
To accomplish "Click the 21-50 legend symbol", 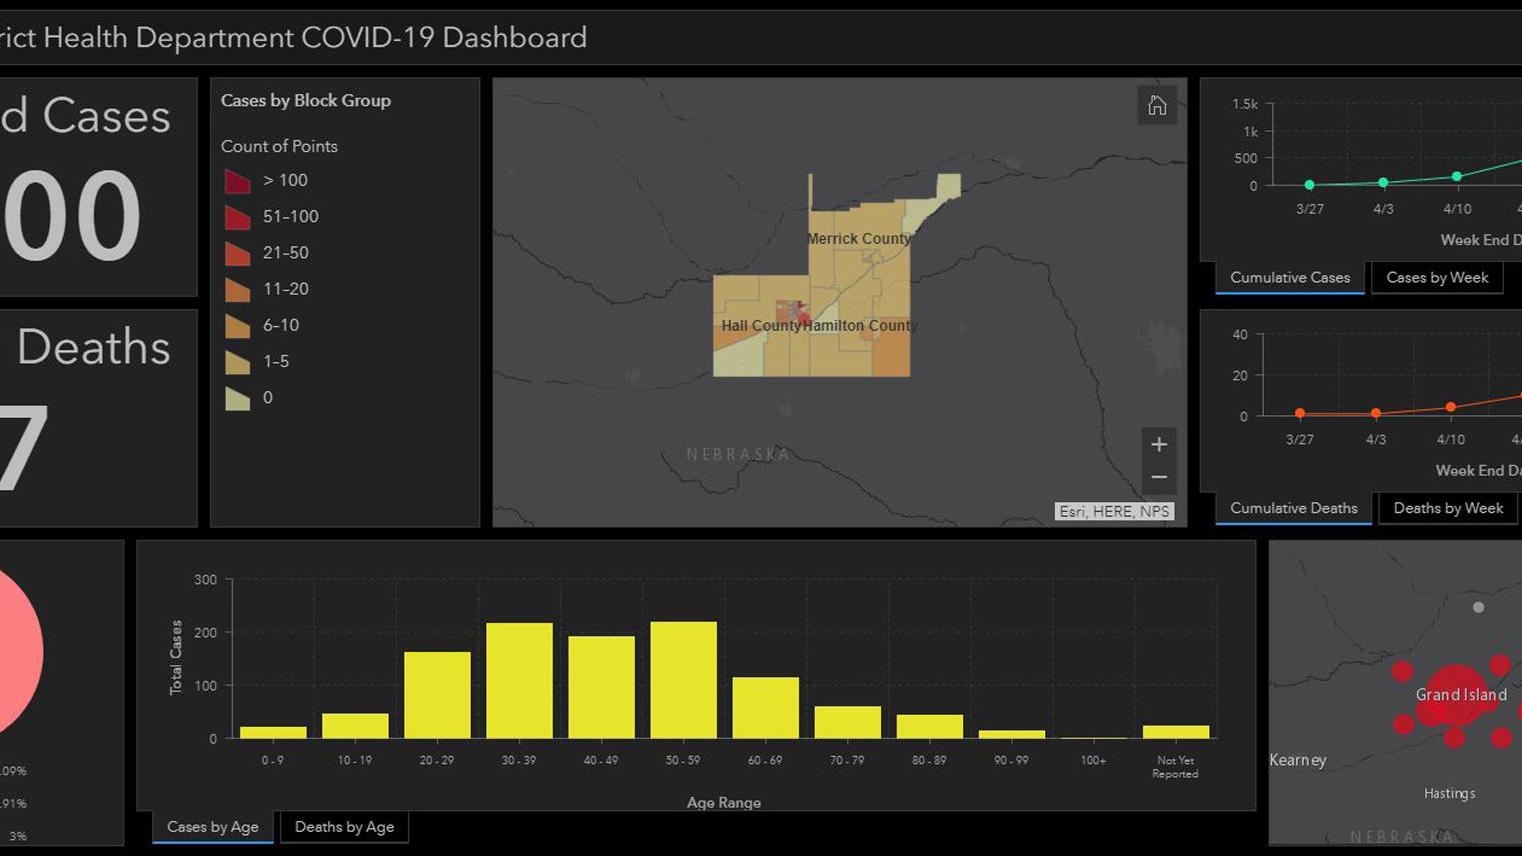I will 237,253.
